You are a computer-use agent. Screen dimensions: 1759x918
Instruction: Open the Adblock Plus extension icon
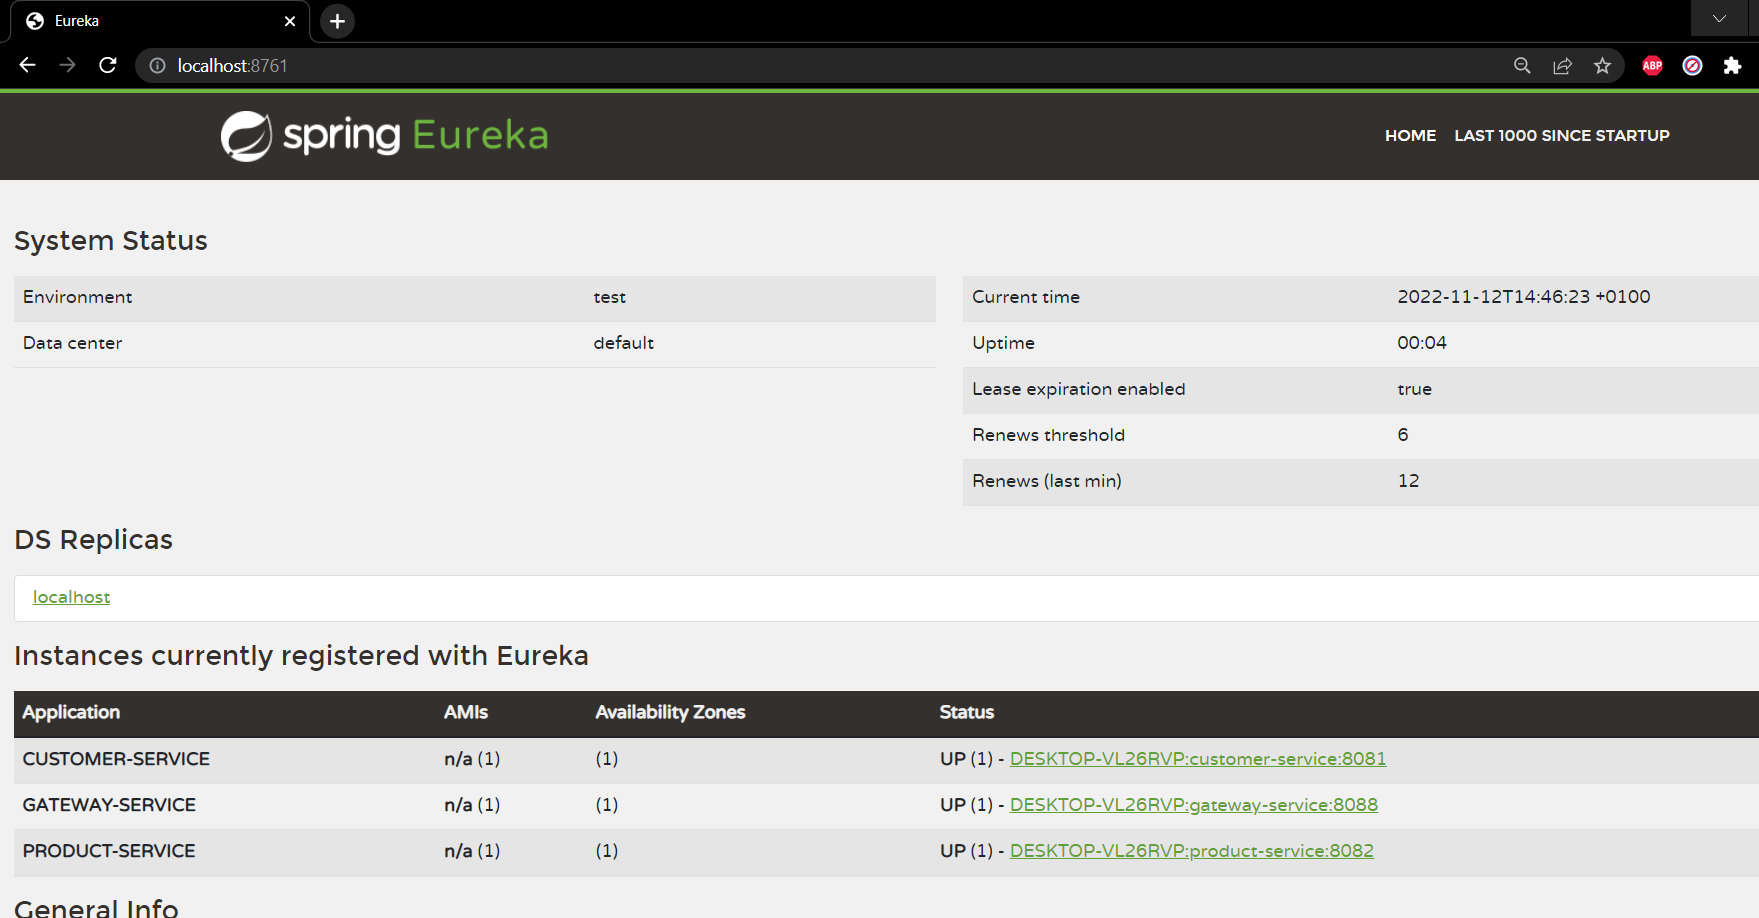point(1651,65)
